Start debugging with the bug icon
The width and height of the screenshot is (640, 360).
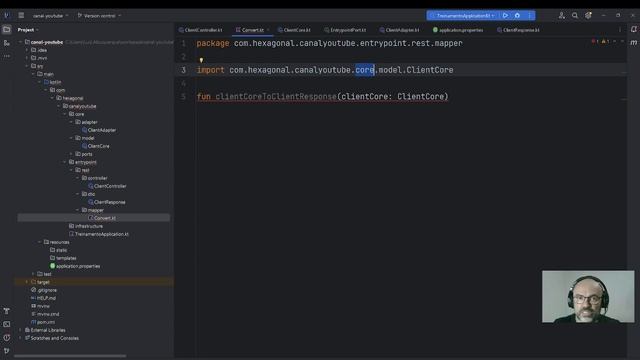pos(517,16)
